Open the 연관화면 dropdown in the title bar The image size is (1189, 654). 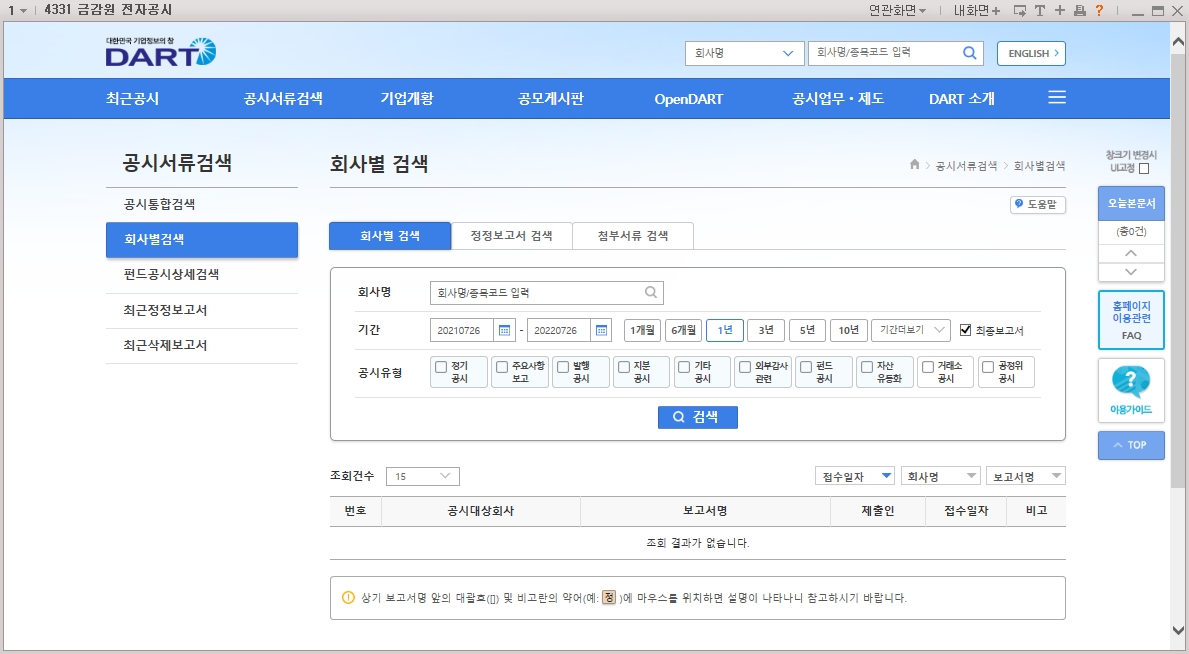(x=898, y=11)
